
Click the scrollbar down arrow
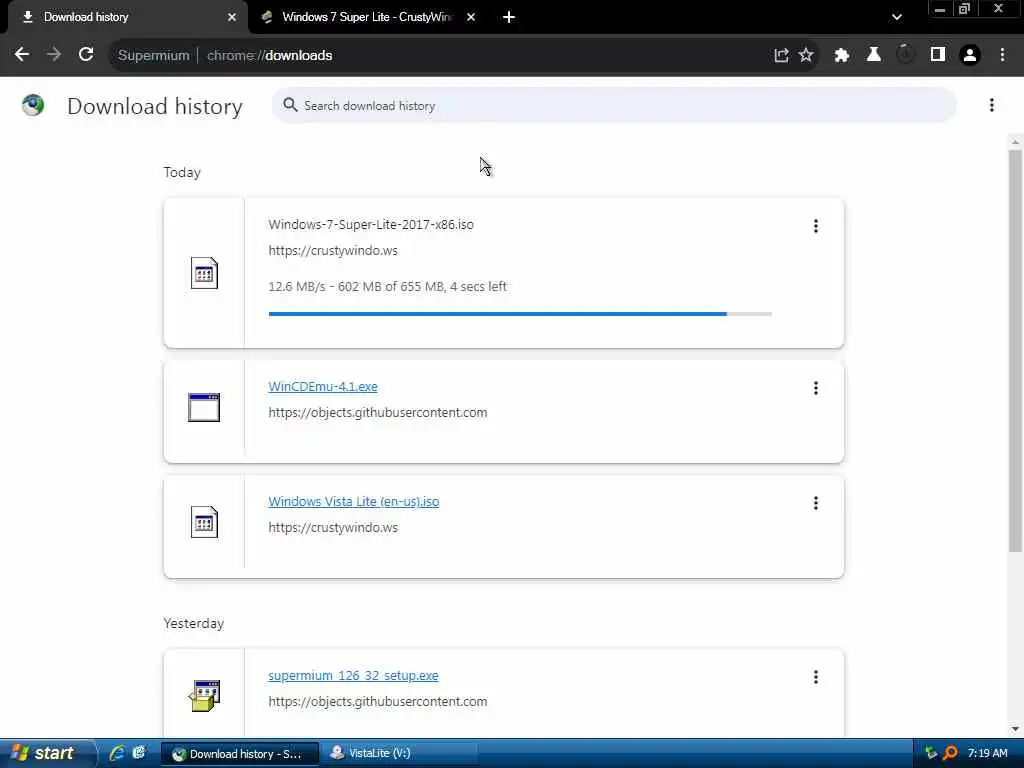tap(1015, 729)
